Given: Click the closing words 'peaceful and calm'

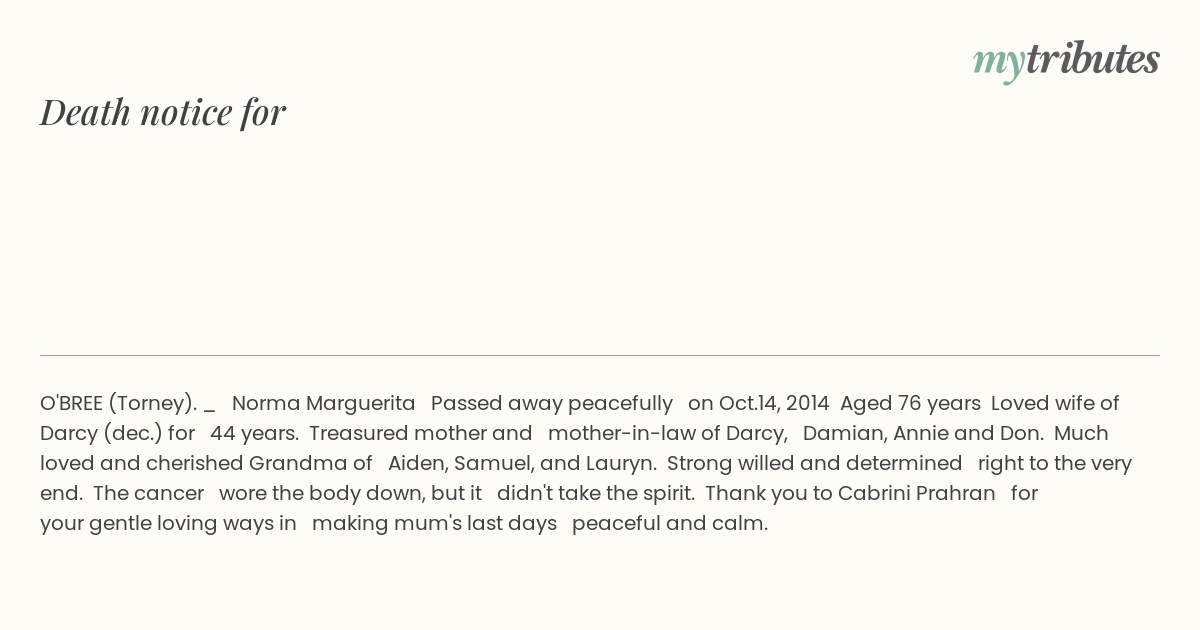Looking at the screenshot, I should pyautogui.click(x=670, y=524).
